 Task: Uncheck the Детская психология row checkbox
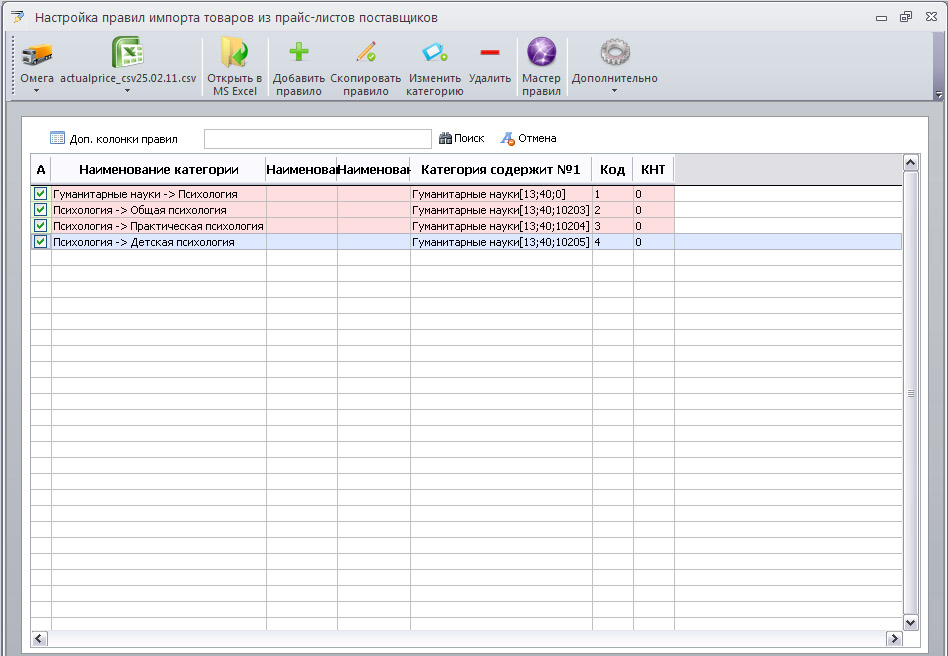(41, 241)
